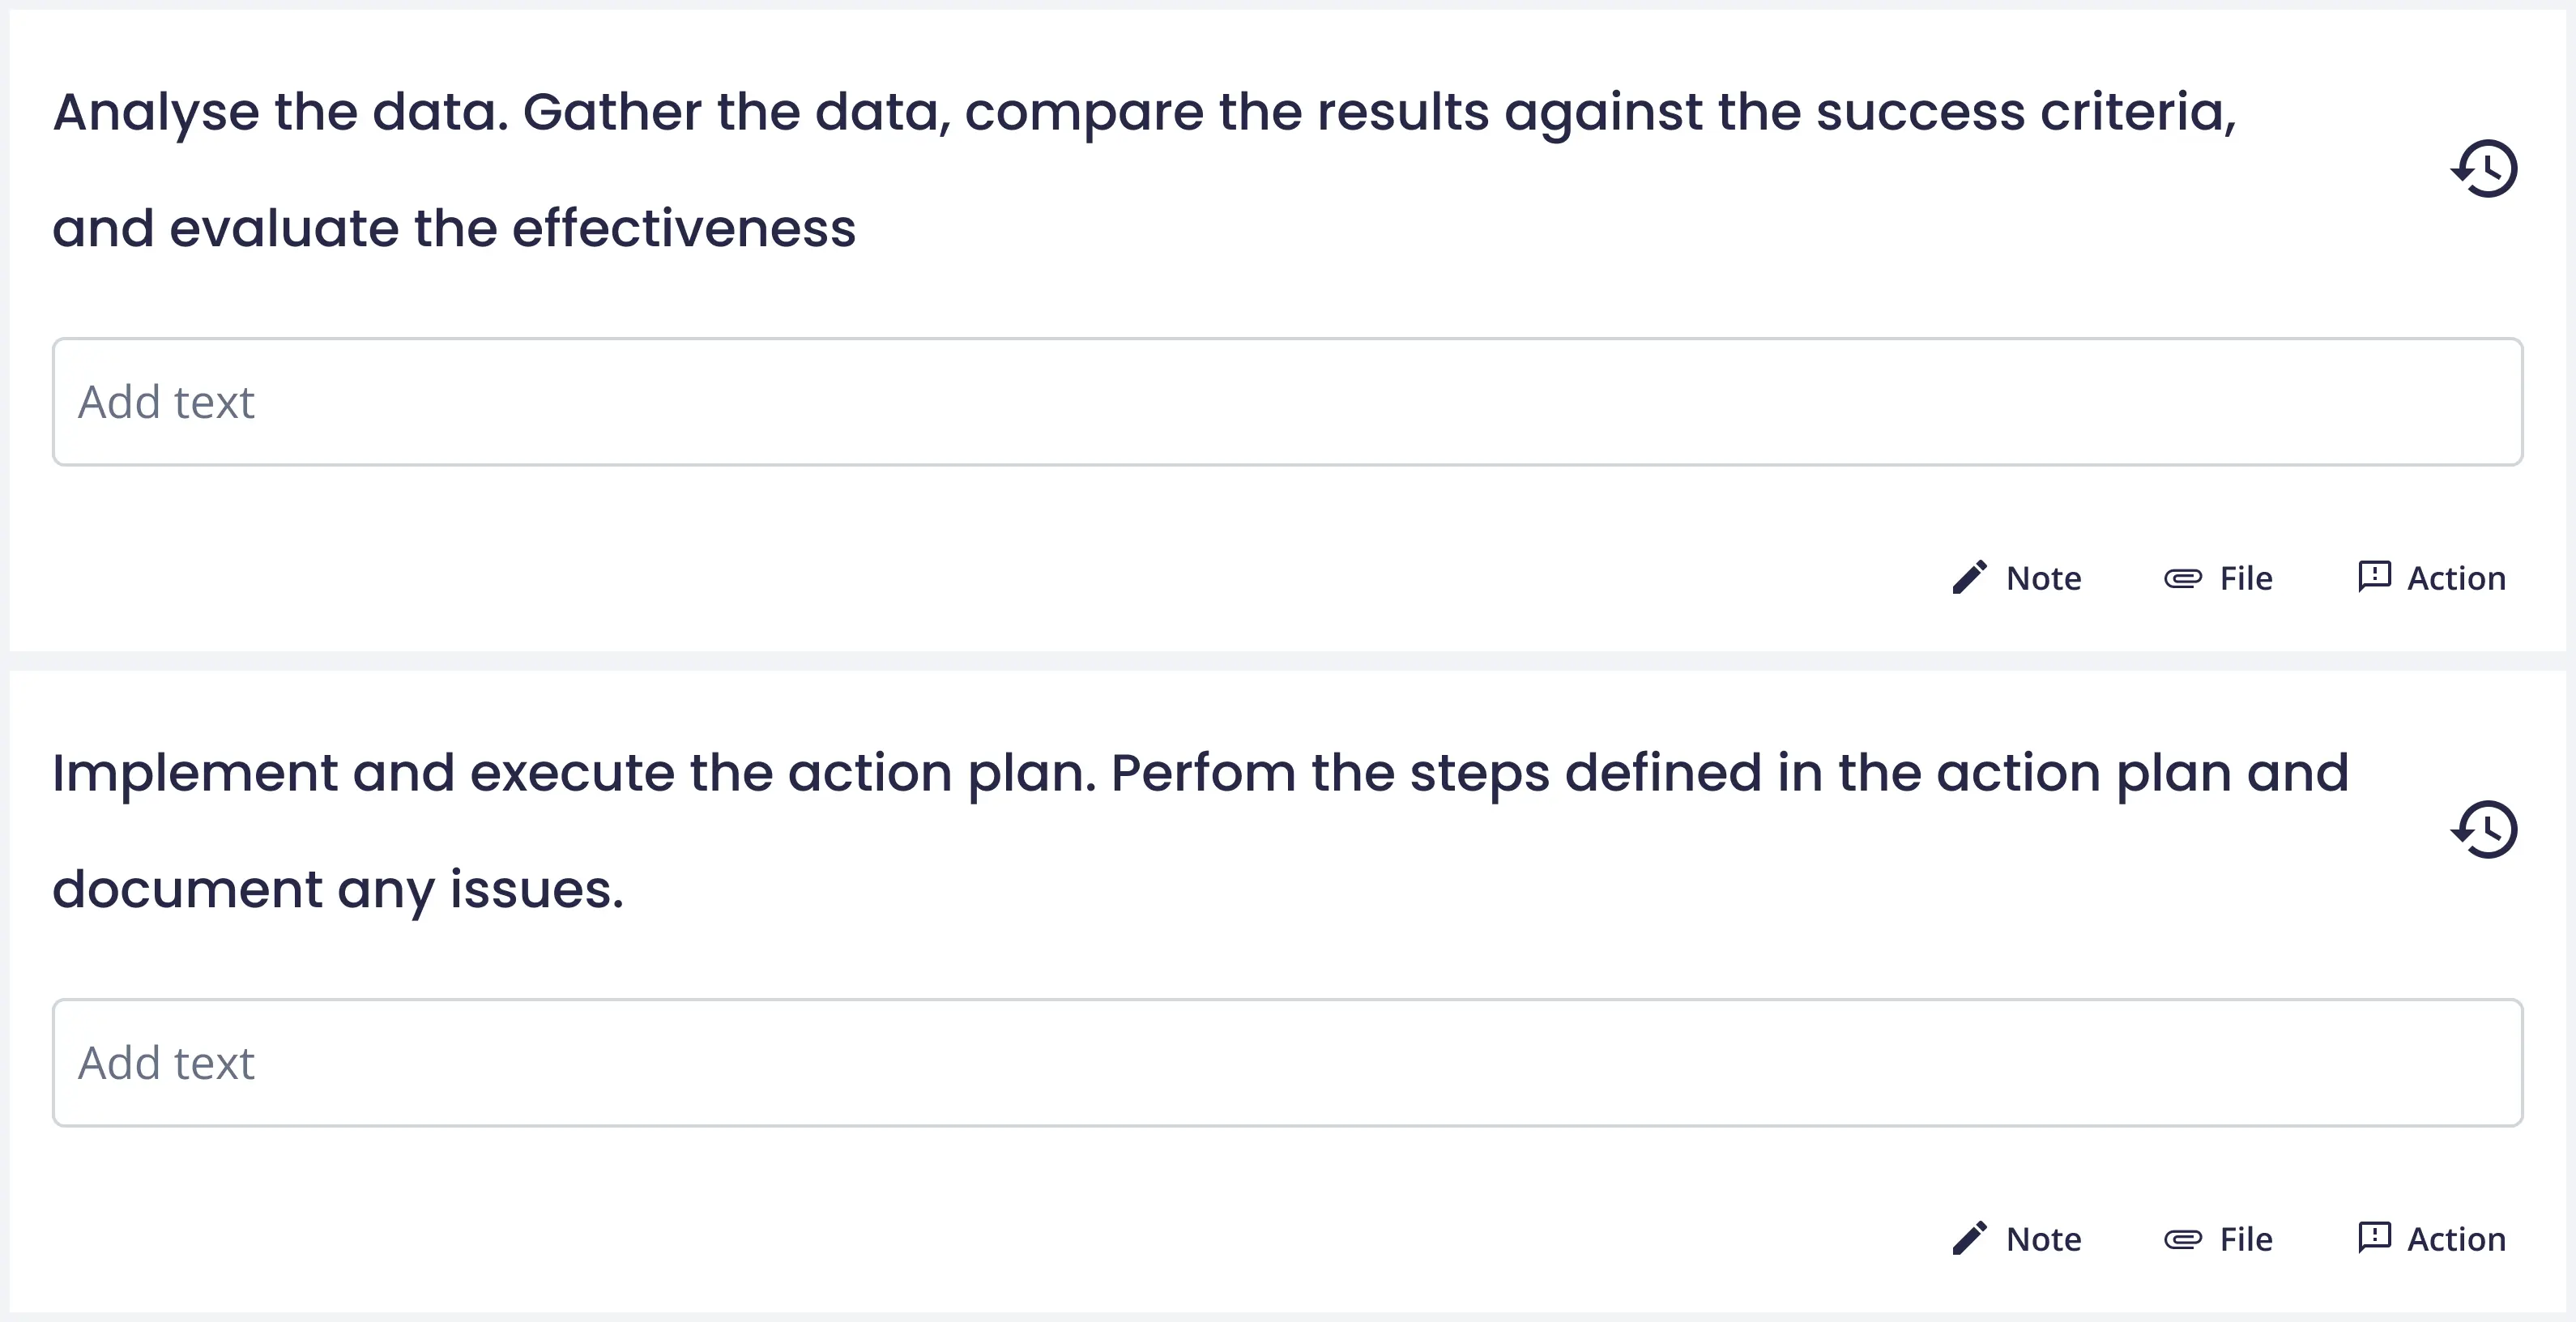Click the pencil icon under Implement and execute
2576x1322 pixels.
click(x=1969, y=1239)
